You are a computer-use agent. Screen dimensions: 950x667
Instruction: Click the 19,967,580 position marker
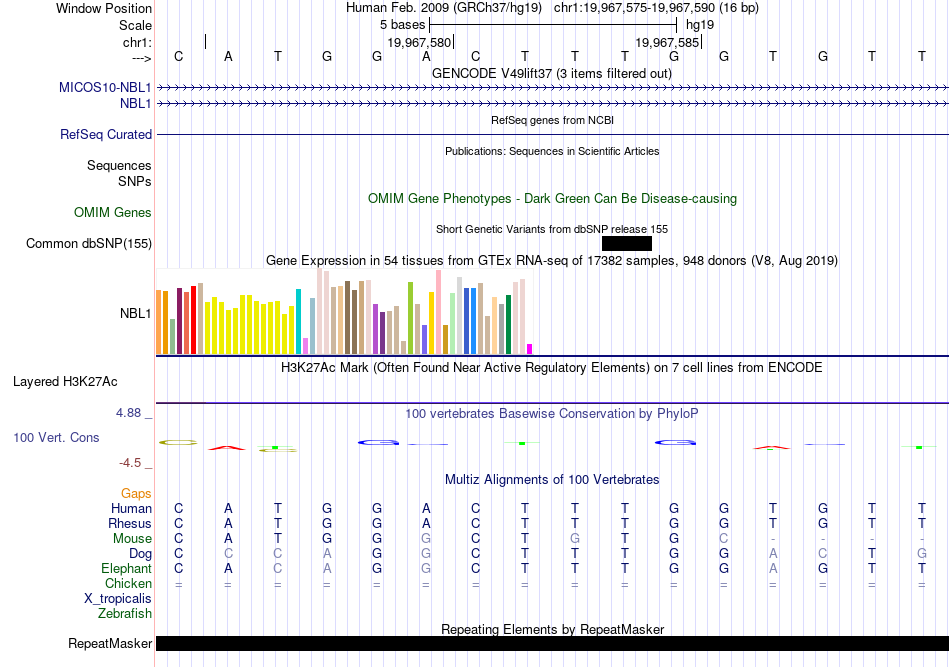pos(419,42)
